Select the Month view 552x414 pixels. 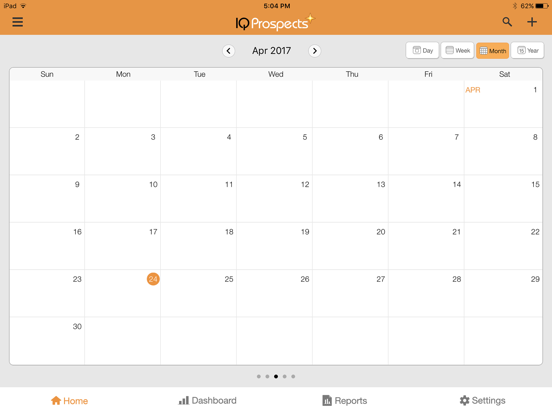(493, 50)
